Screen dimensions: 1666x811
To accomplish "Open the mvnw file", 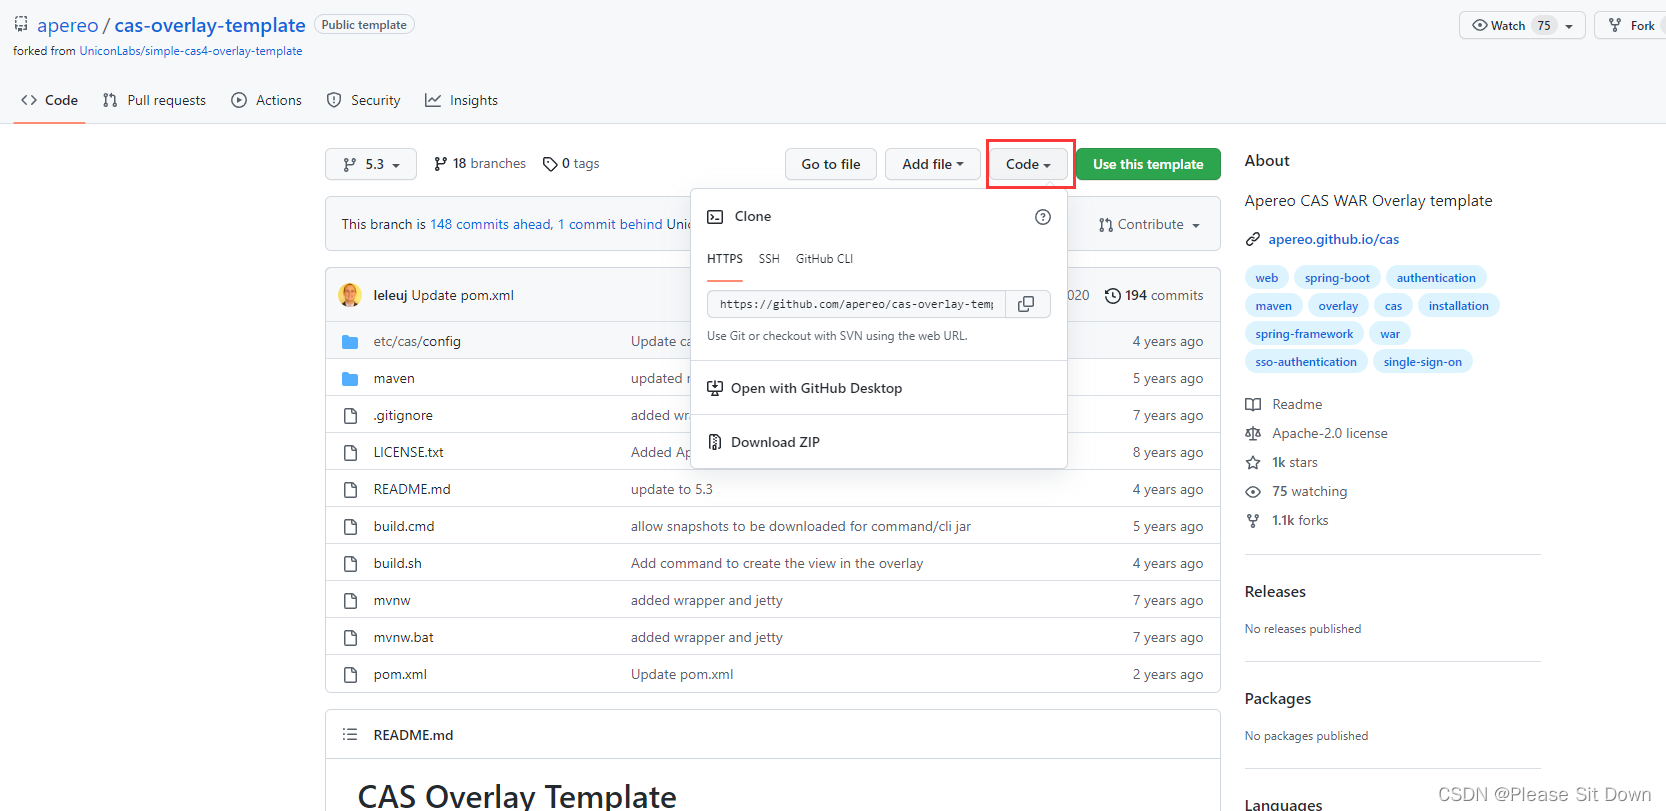I will click(x=392, y=601).
